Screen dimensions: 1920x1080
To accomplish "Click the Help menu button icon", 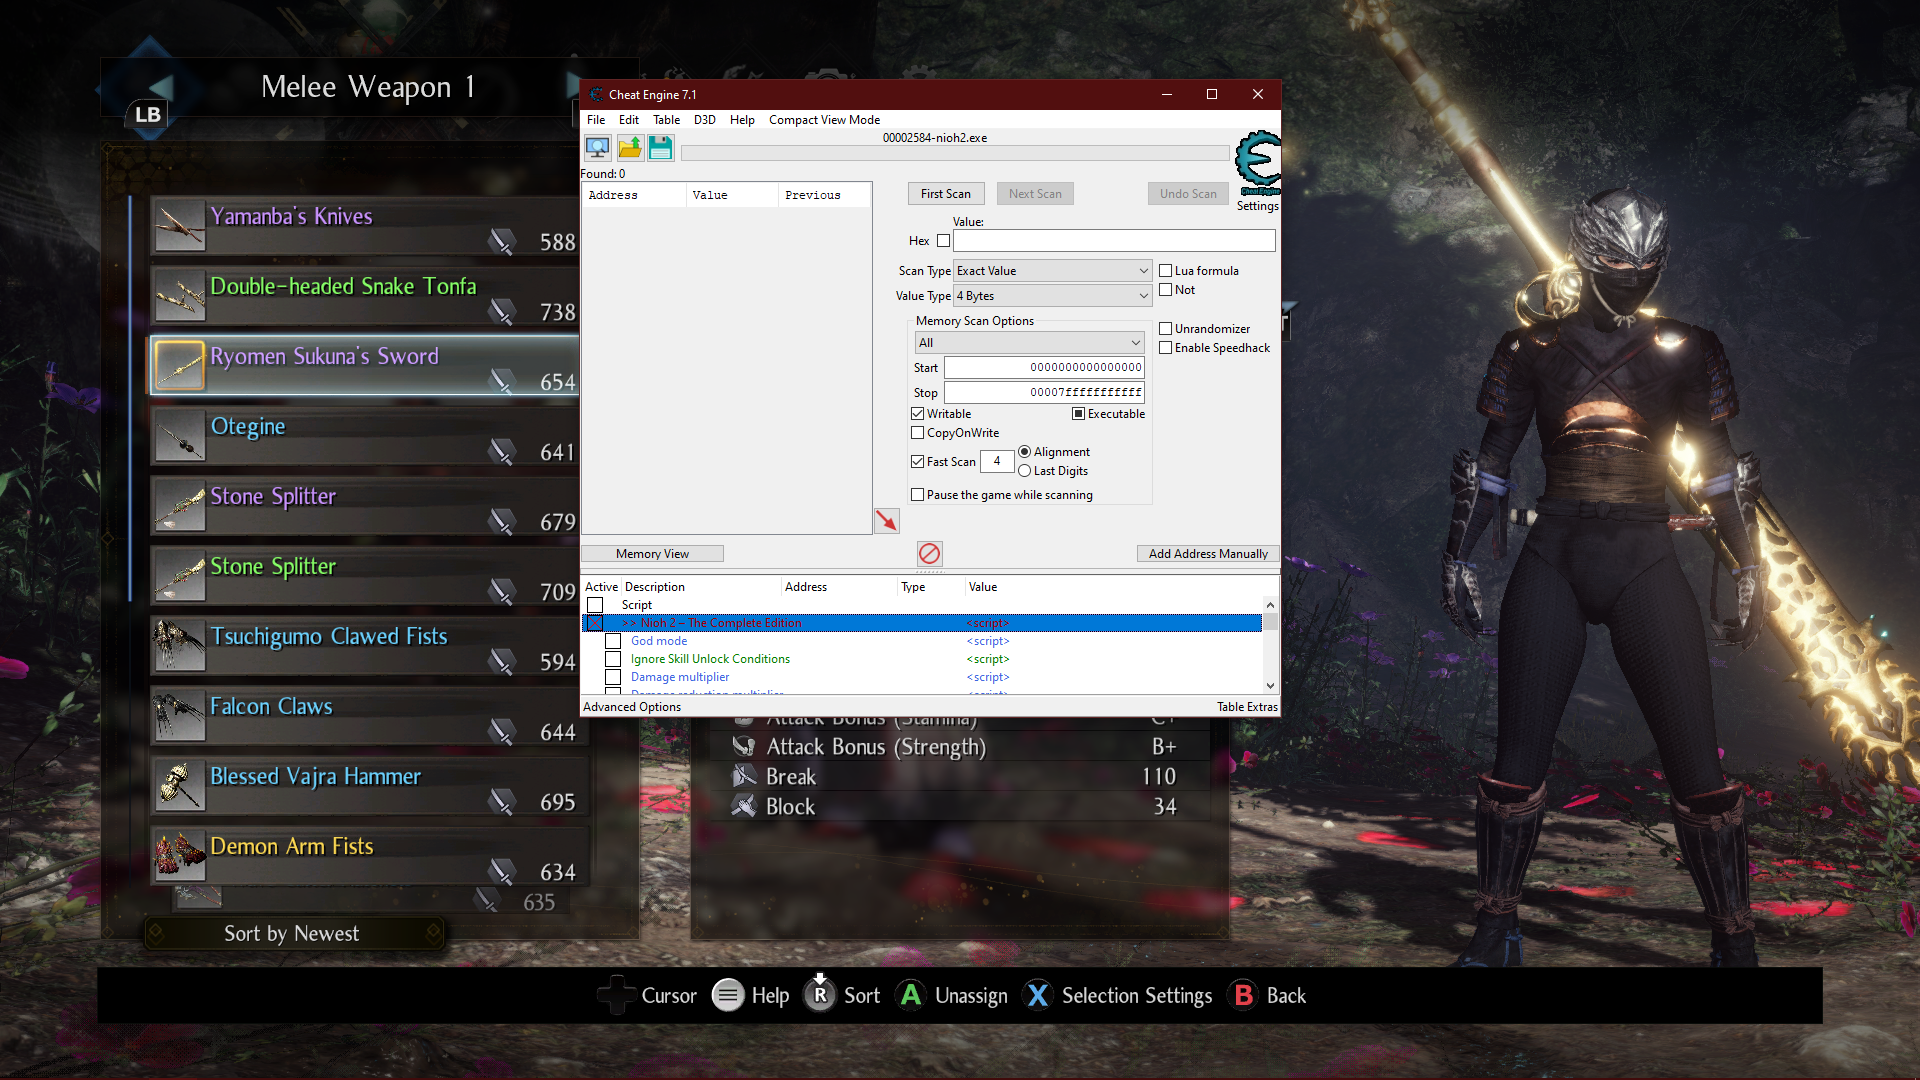I will [x=728, y=995].
